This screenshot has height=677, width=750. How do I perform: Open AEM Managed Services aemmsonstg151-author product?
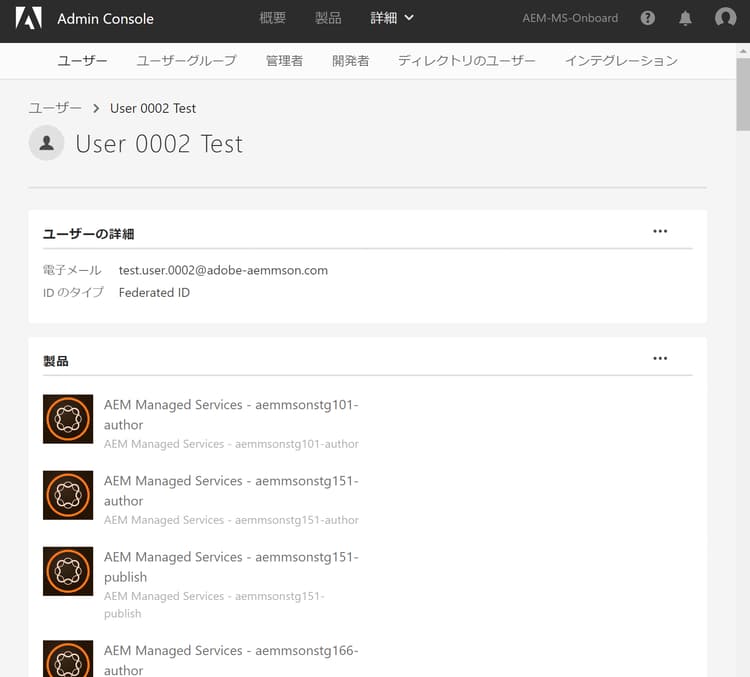(231, 490)
